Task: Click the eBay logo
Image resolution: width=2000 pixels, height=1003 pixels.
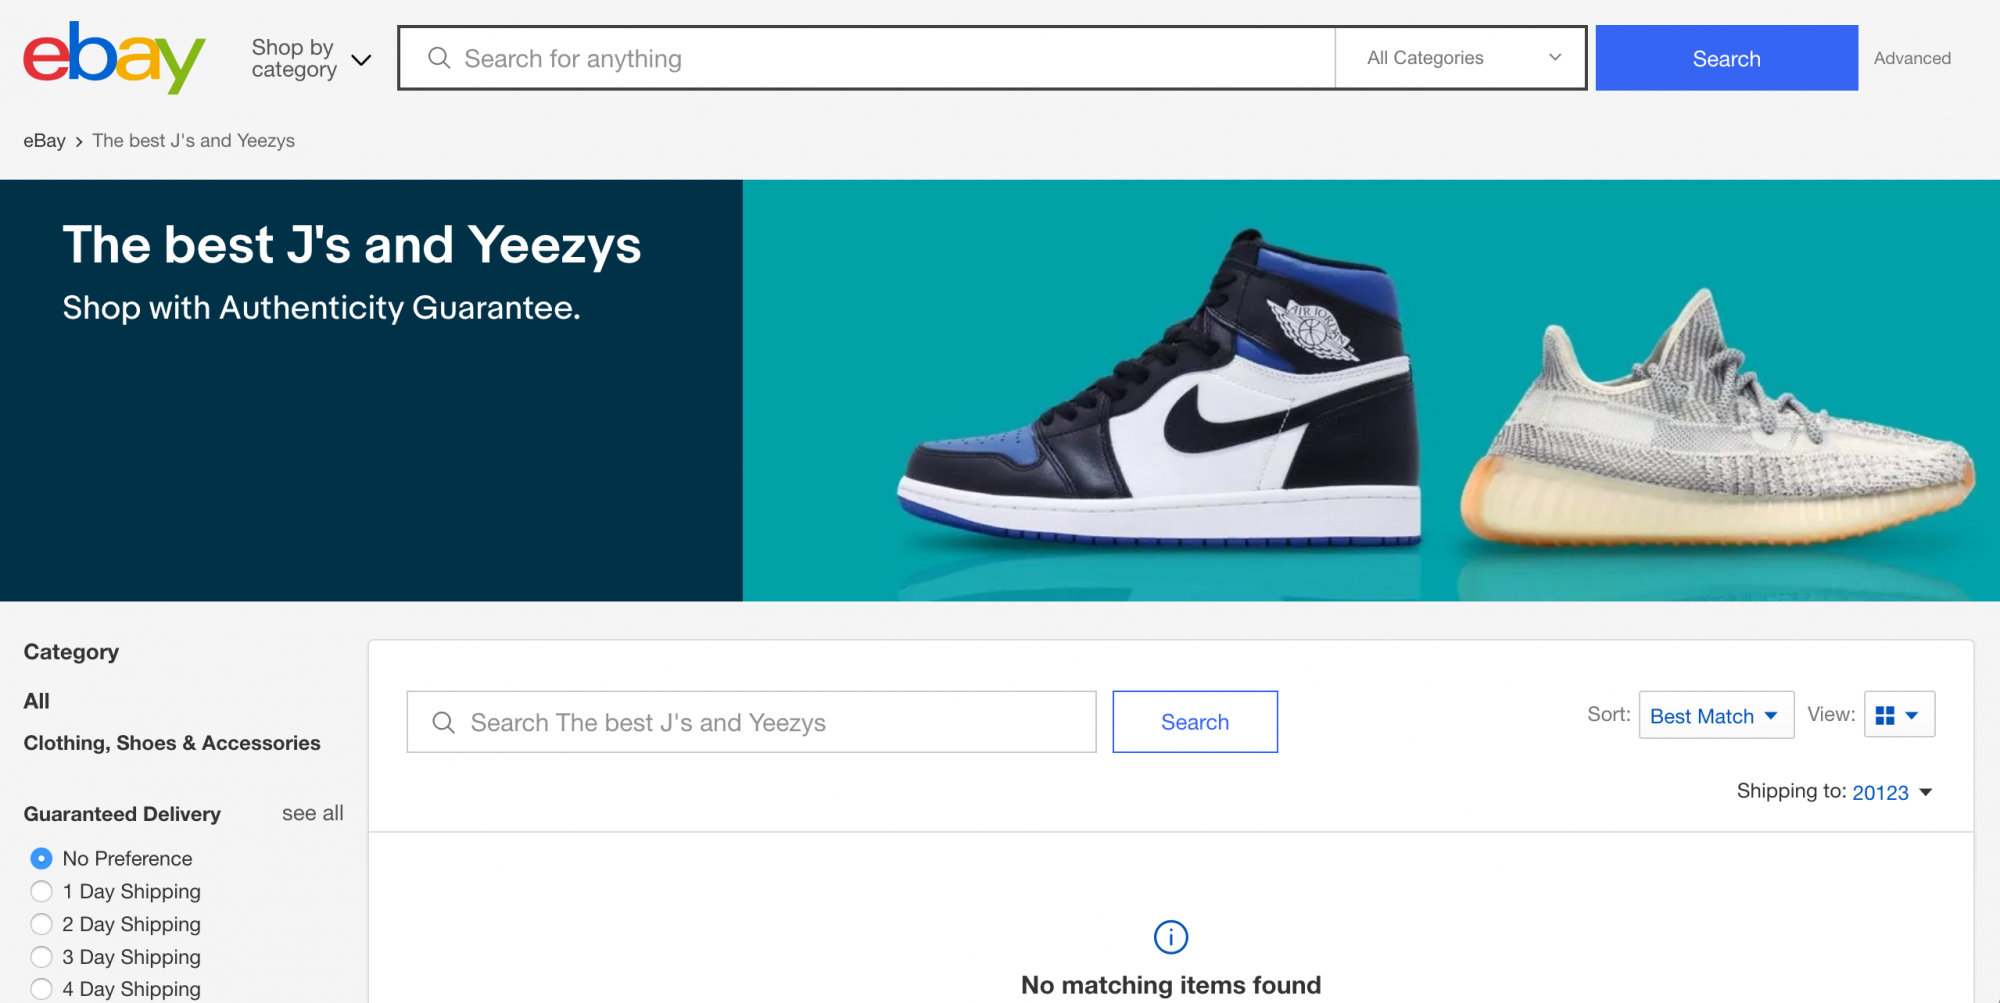Action: 114,58
